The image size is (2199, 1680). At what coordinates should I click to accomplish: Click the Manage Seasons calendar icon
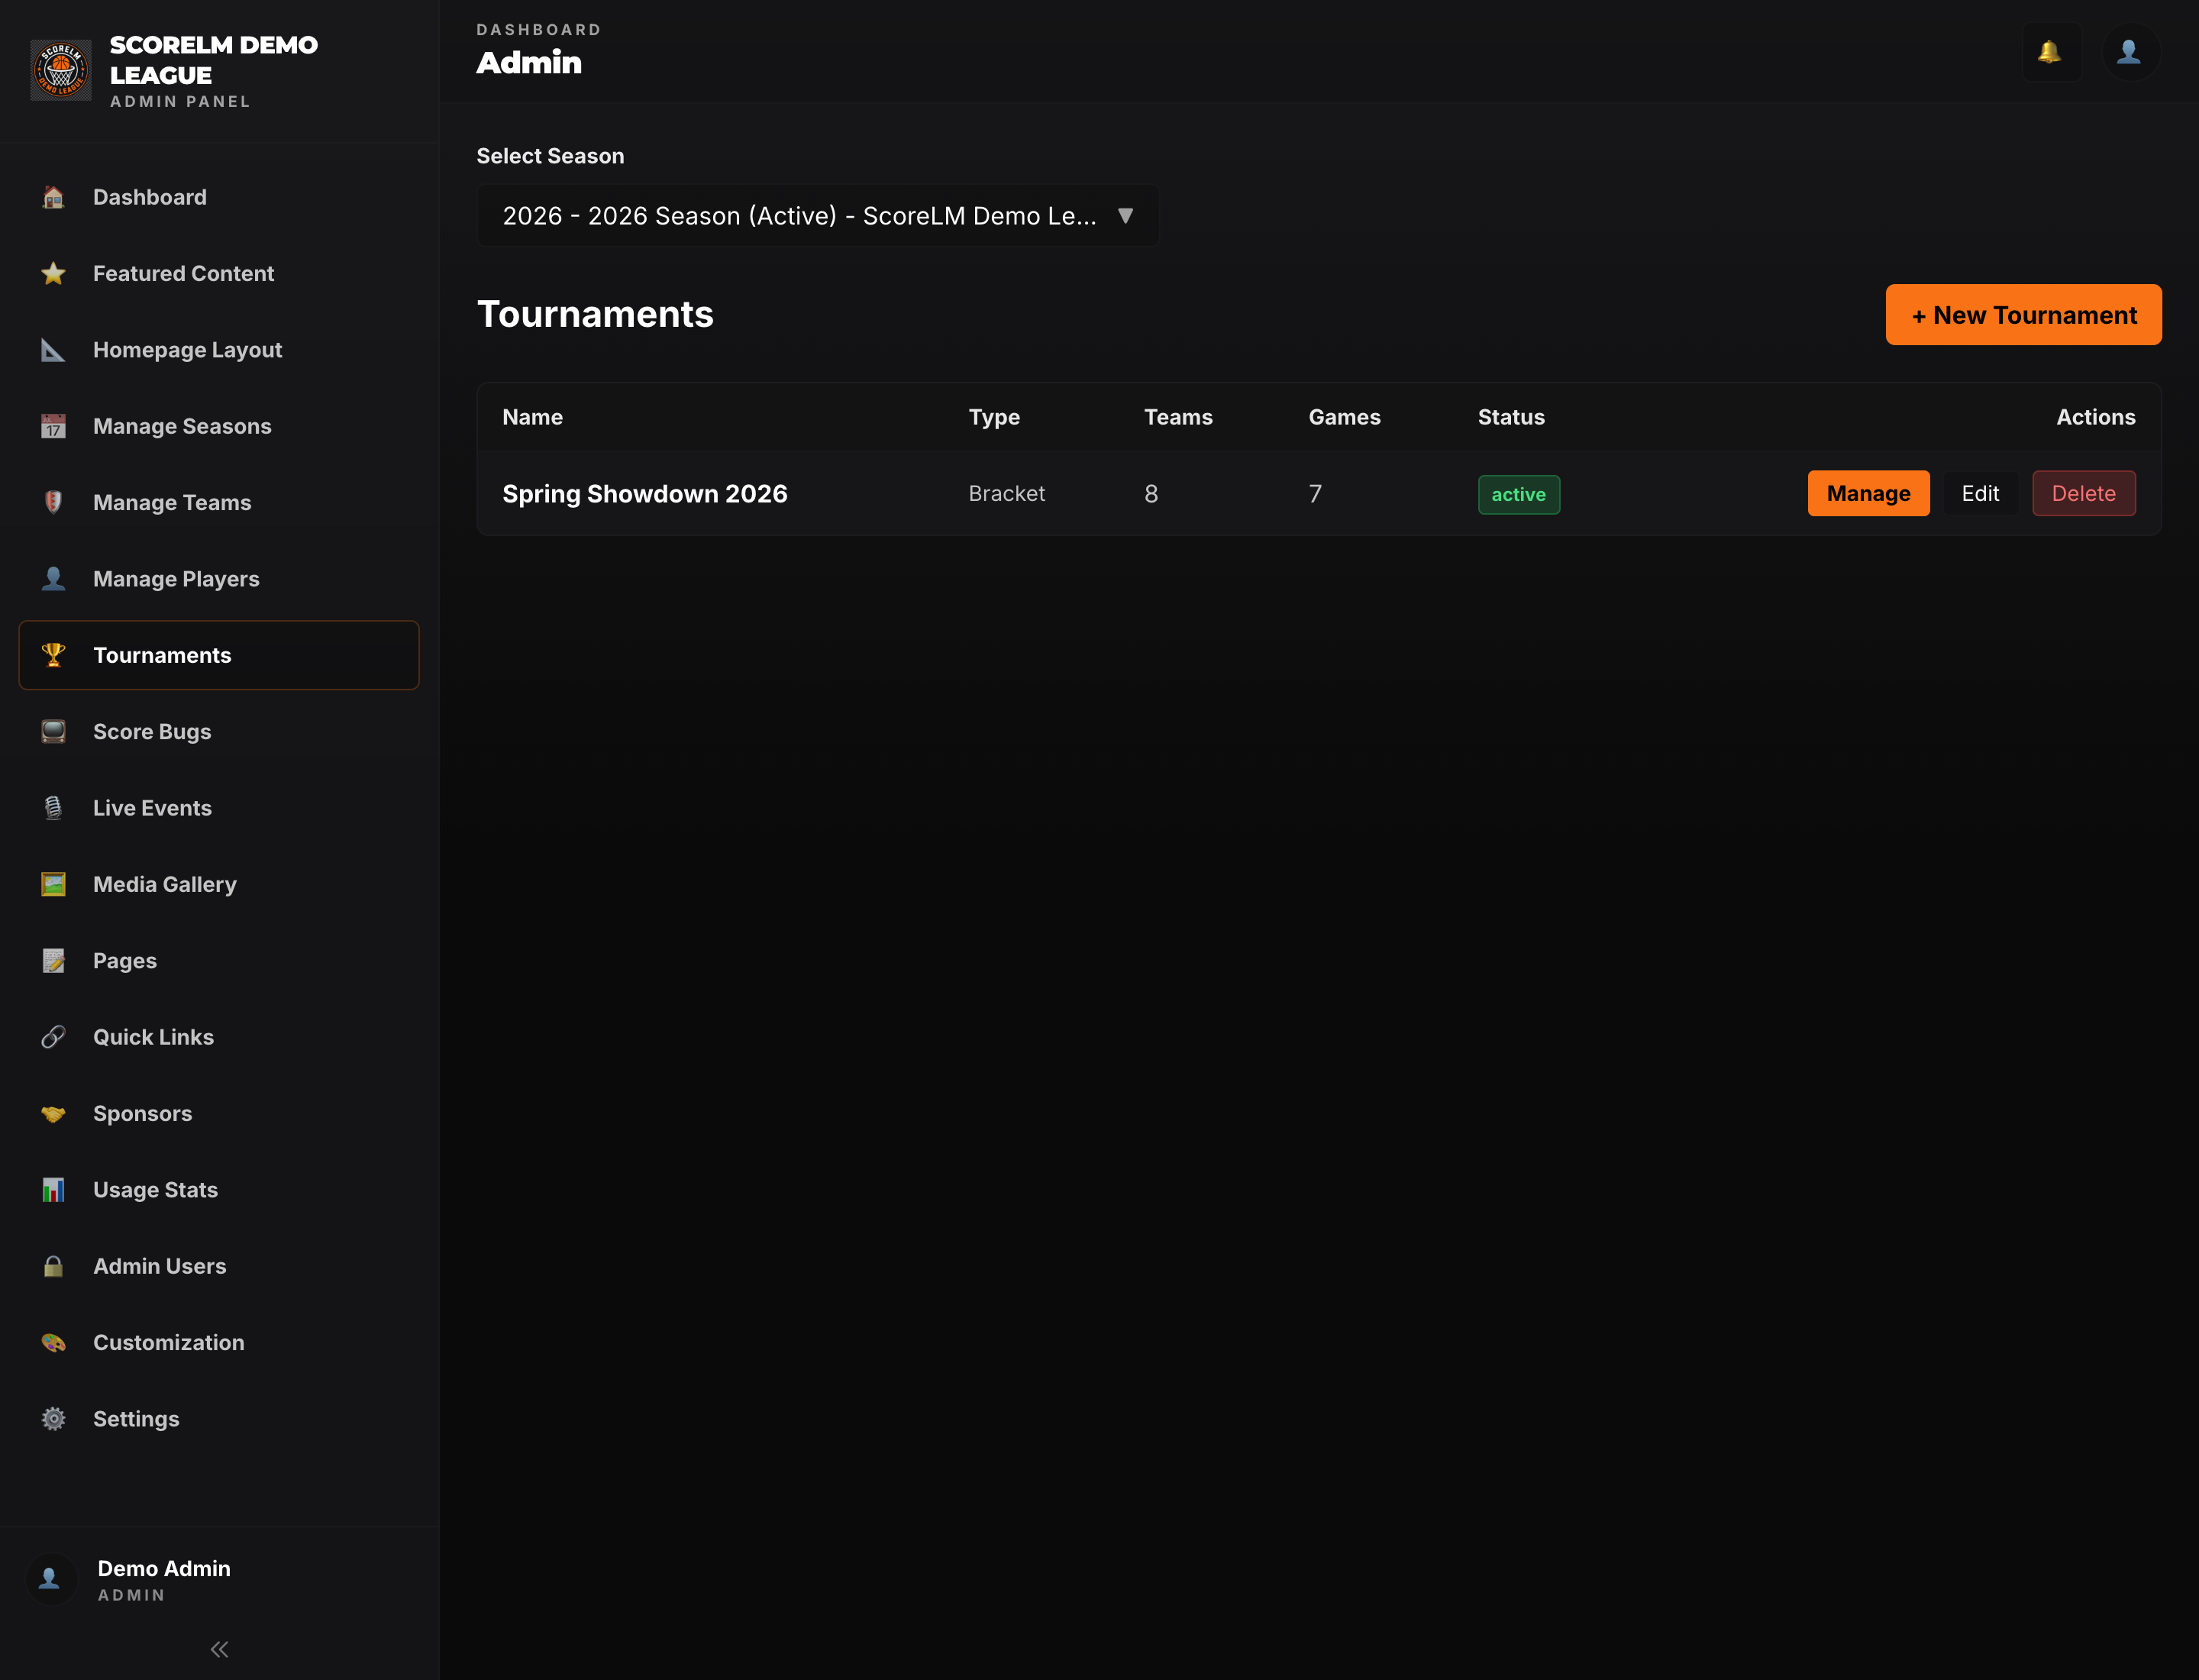53,426
